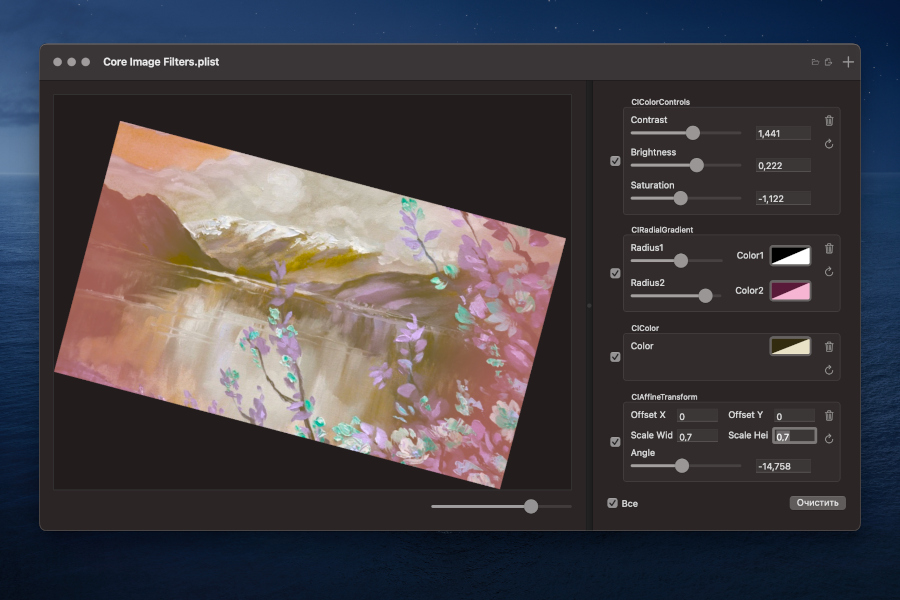Reset the CIColor filter using its reload icon
The width and height of the screenshot is (900, 600).
pyautogui.click(x=829, y=370)
